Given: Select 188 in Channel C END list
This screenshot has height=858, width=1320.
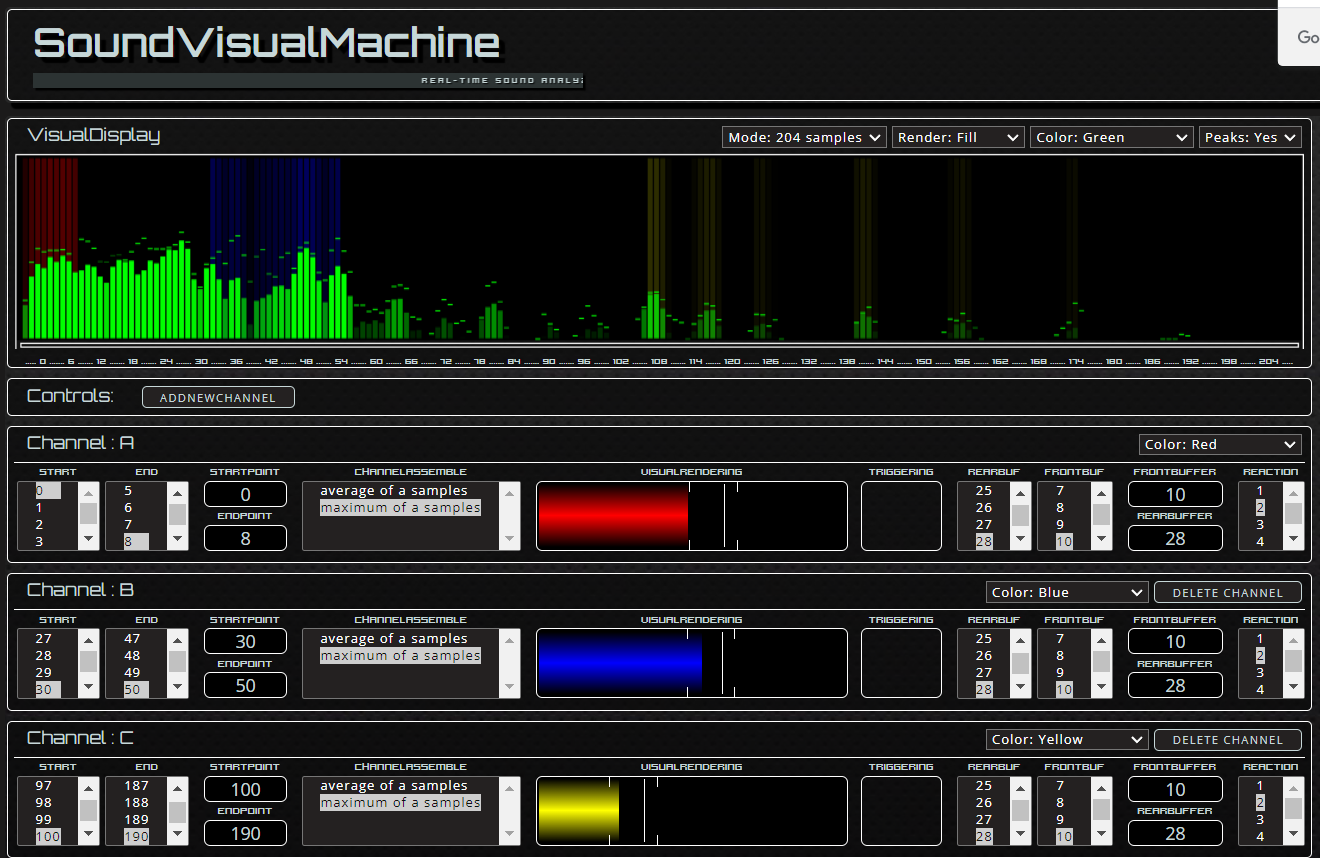Looking at the screenshot, I should coord(137,803).
